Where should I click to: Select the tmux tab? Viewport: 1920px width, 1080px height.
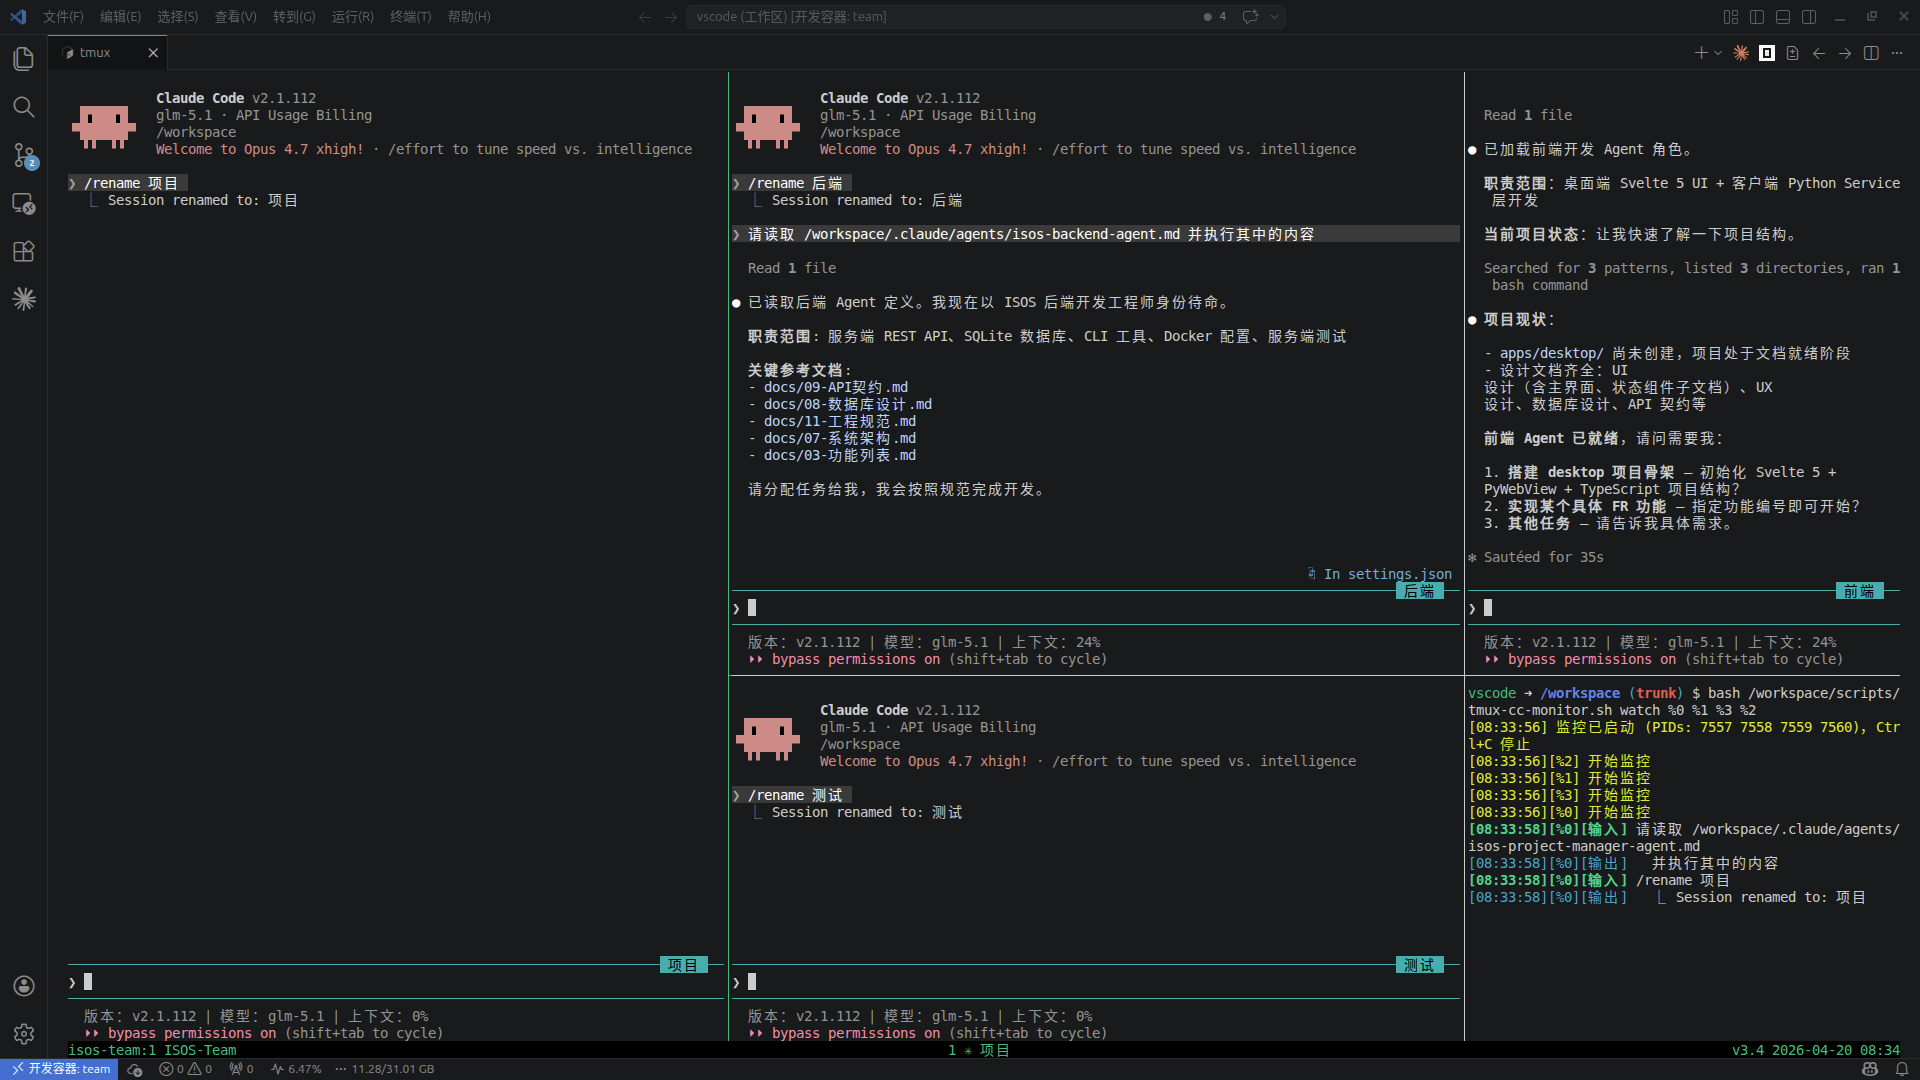[108, 53]
